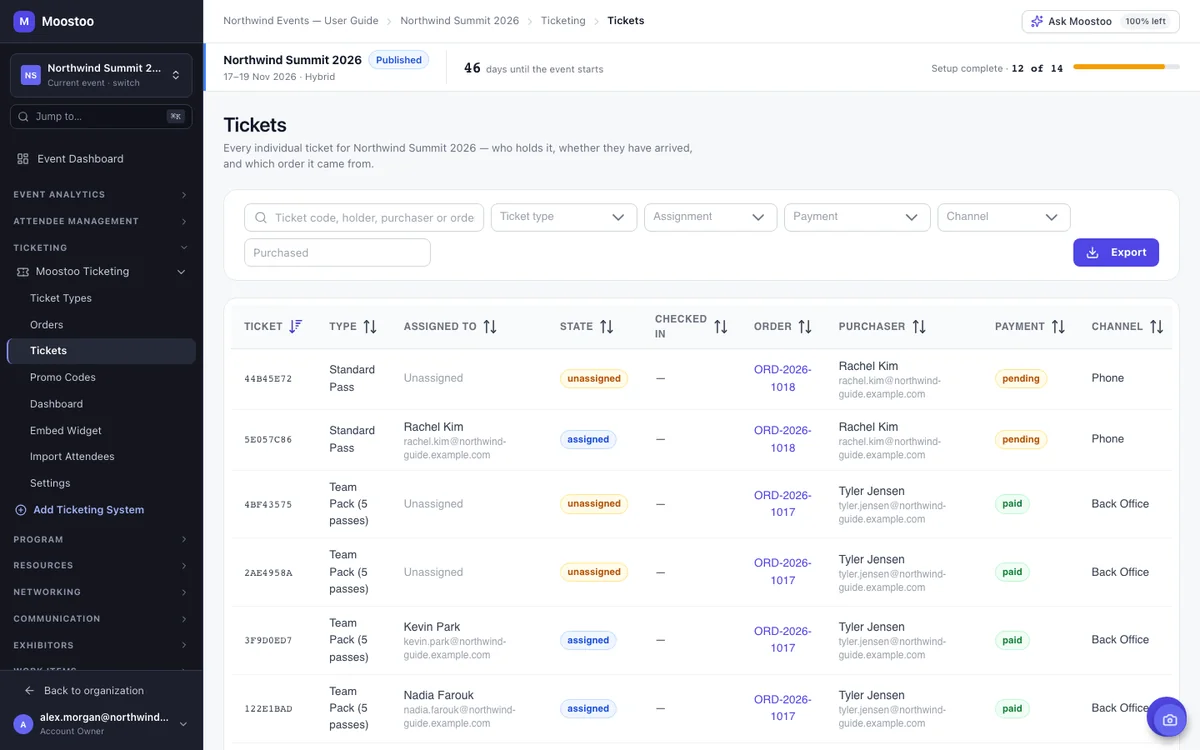Click the sparkle icon in Ask Moostoo
This screenshot has height=750, width=1200.
click(1037, 21)
